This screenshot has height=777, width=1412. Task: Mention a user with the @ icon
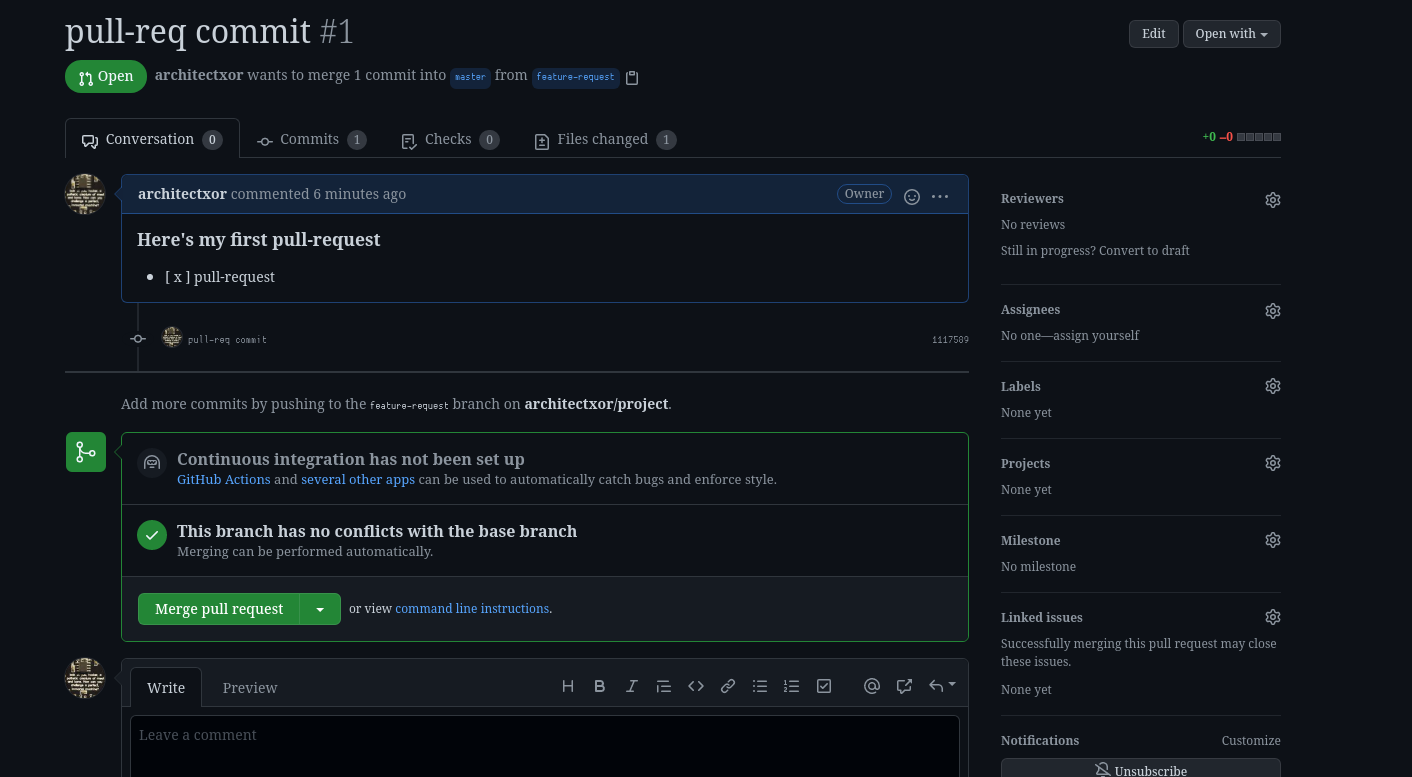[x=872, y=686]
